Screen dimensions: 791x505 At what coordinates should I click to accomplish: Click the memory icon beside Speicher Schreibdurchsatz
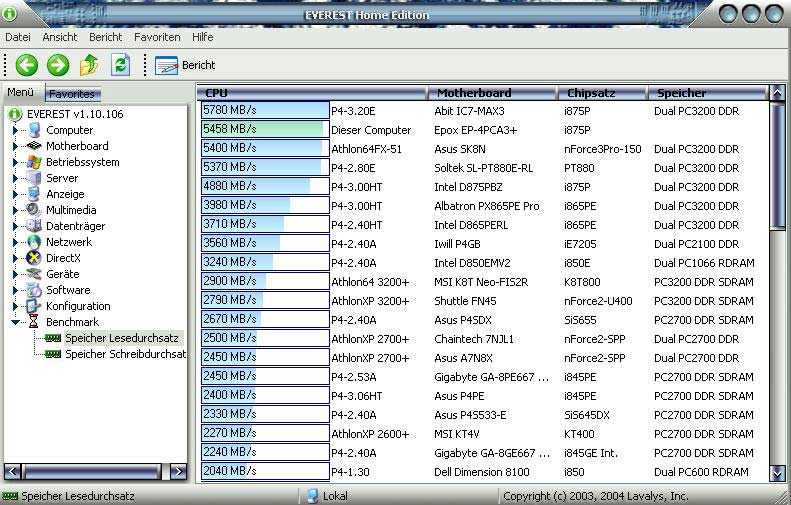click(53, 354)
